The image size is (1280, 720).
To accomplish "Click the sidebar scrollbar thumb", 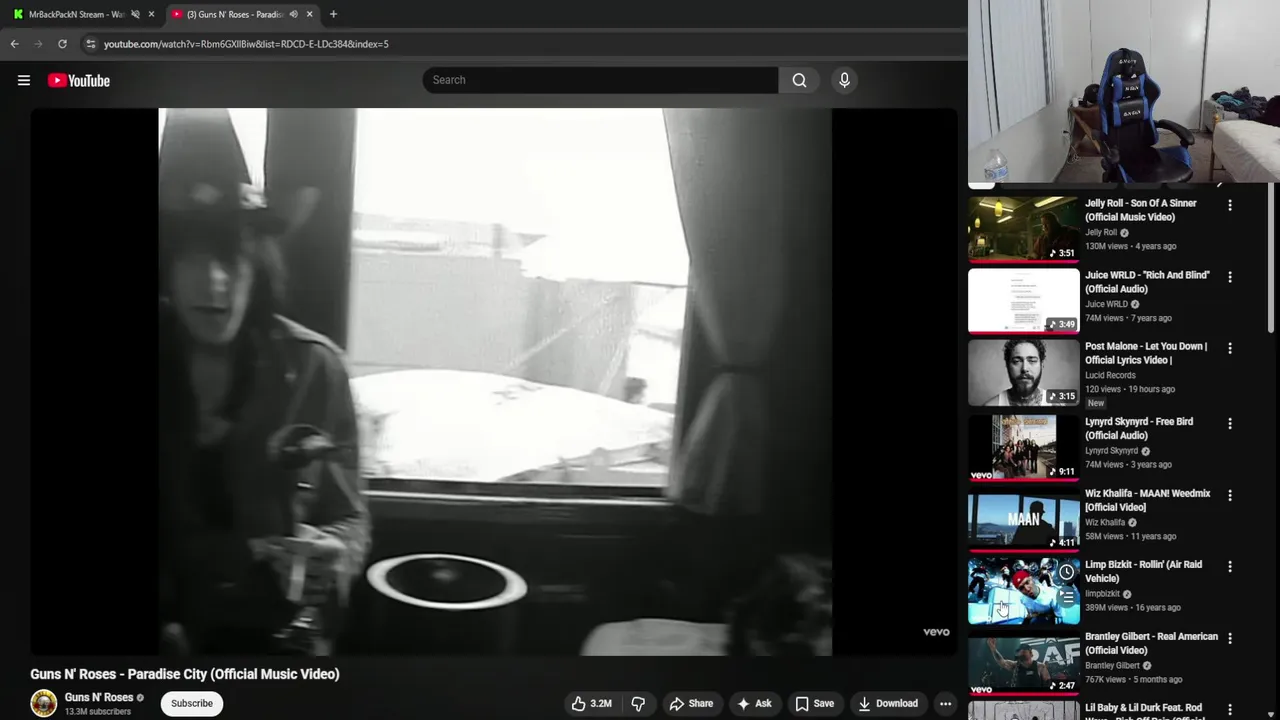I will [x=1272, y=259].
